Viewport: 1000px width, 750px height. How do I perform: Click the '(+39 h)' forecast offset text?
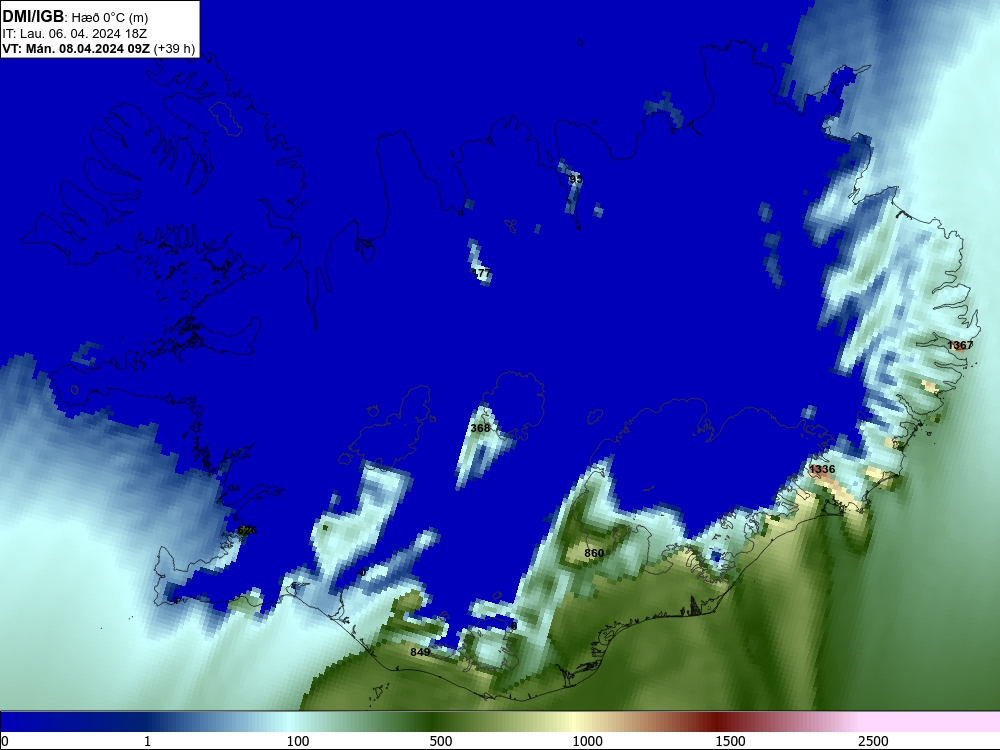pos(174,49)
